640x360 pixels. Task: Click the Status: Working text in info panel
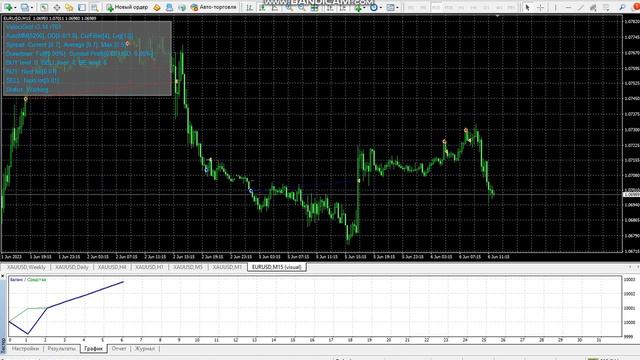pyautogui.click(x=27, y=89)
